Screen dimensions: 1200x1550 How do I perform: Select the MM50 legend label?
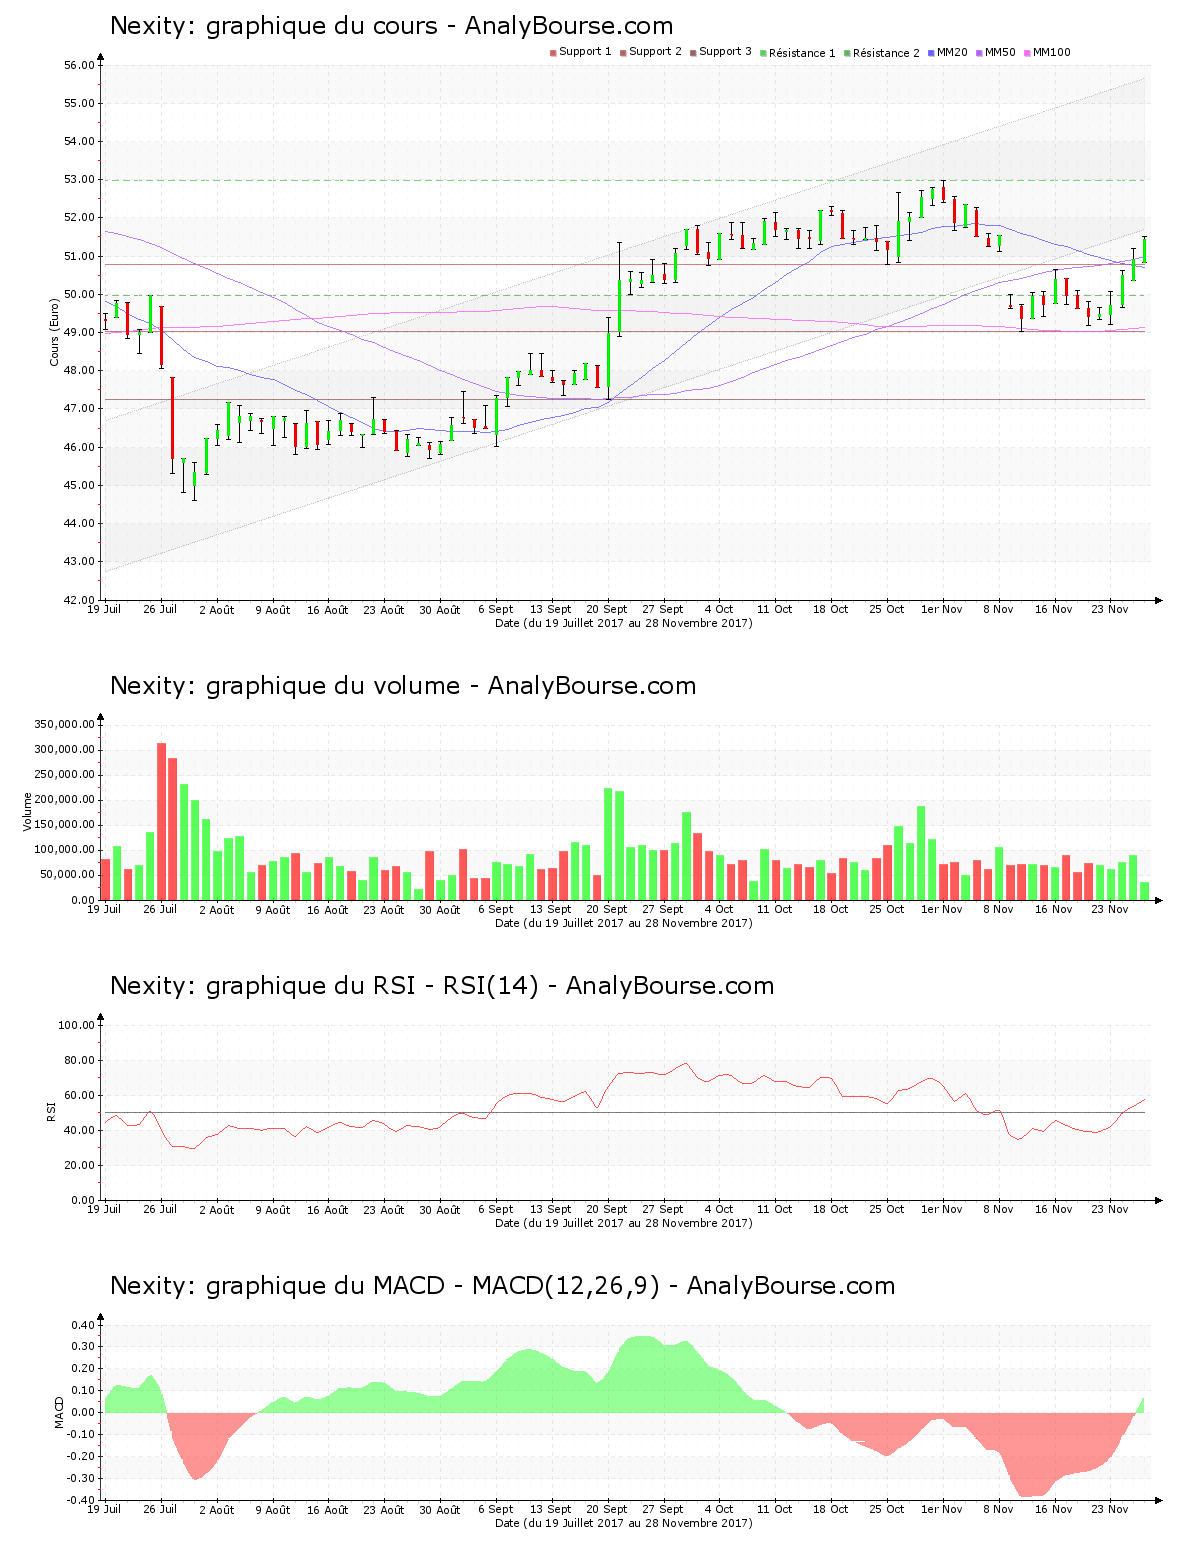coord(1000,52)
